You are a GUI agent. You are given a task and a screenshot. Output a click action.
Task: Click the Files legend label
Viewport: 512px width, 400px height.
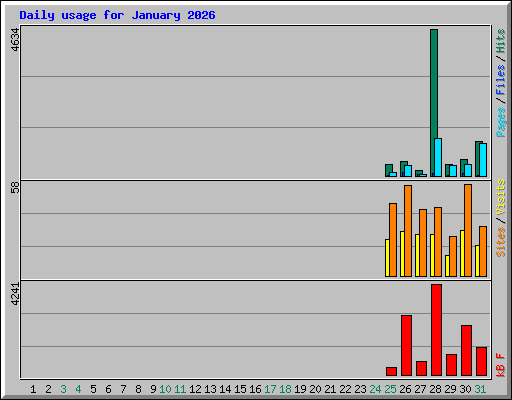coord(501,79)
